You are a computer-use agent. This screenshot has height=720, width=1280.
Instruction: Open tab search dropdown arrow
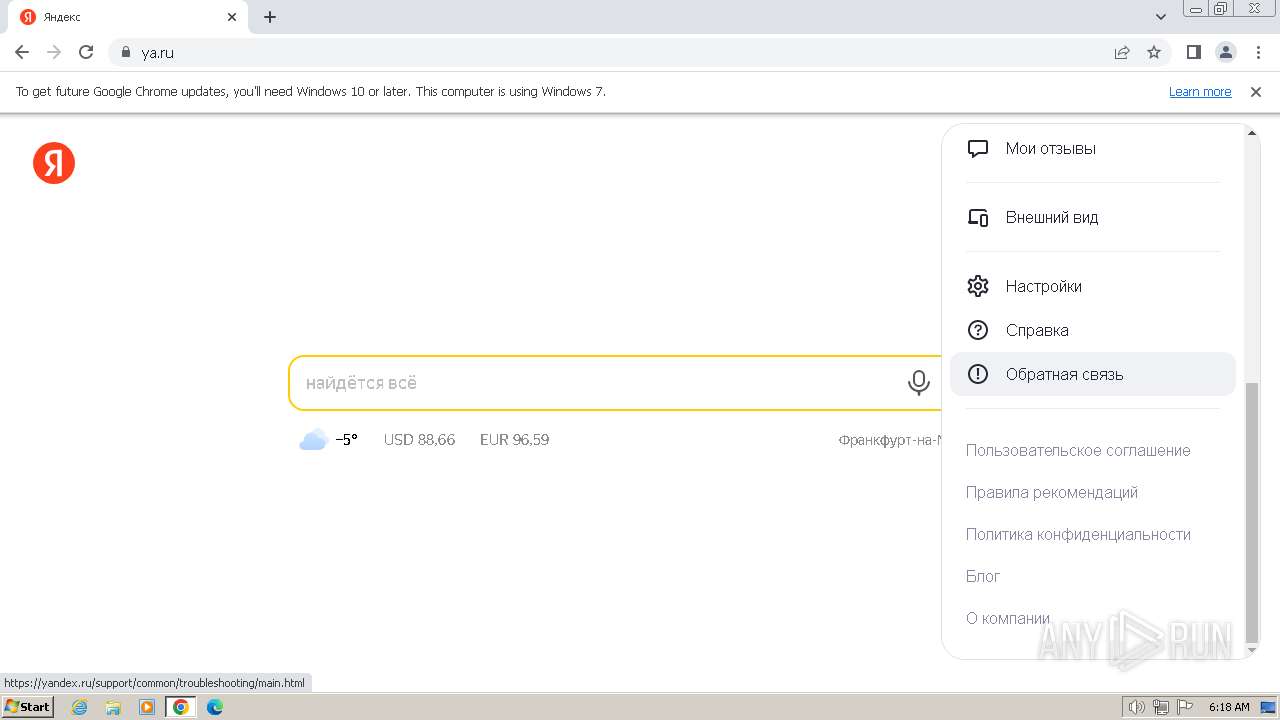tap(1161, 17)
